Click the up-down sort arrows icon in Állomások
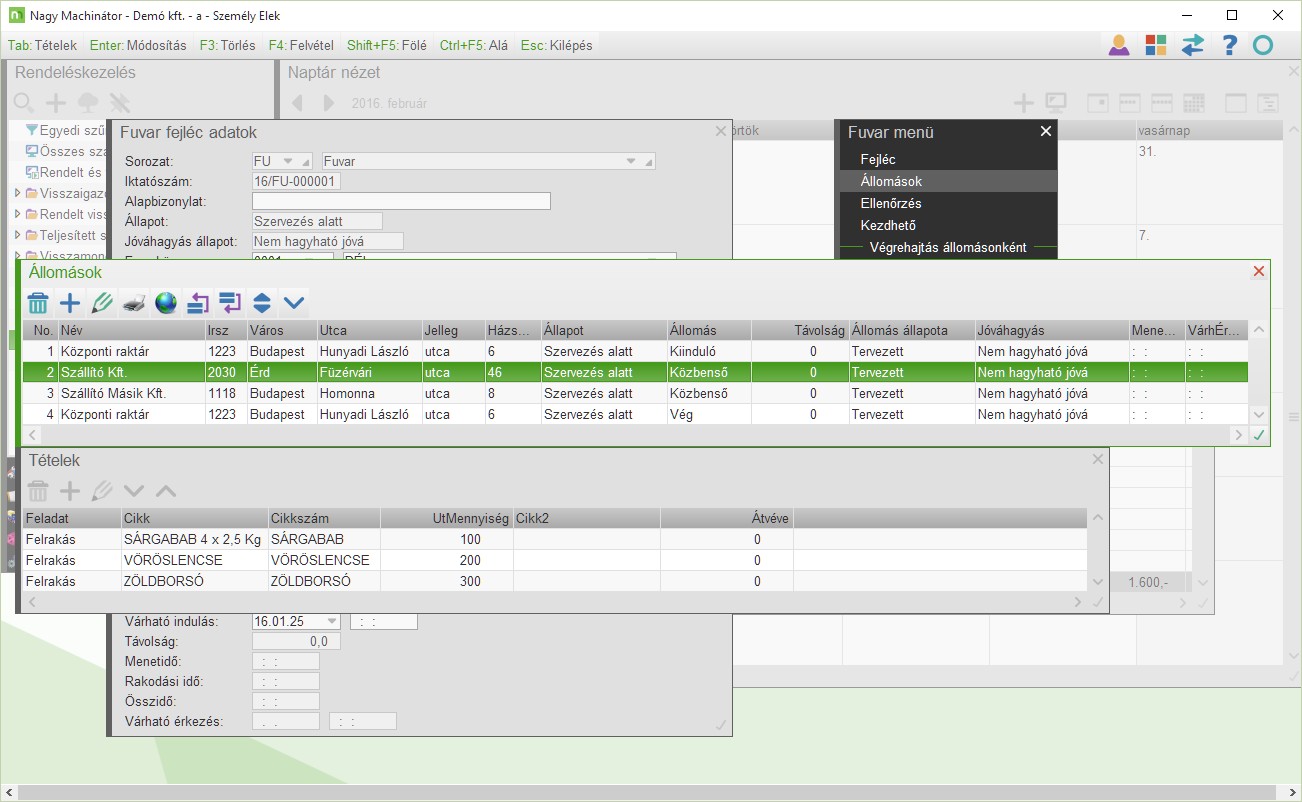1302x802 pixels. [262, 303]
